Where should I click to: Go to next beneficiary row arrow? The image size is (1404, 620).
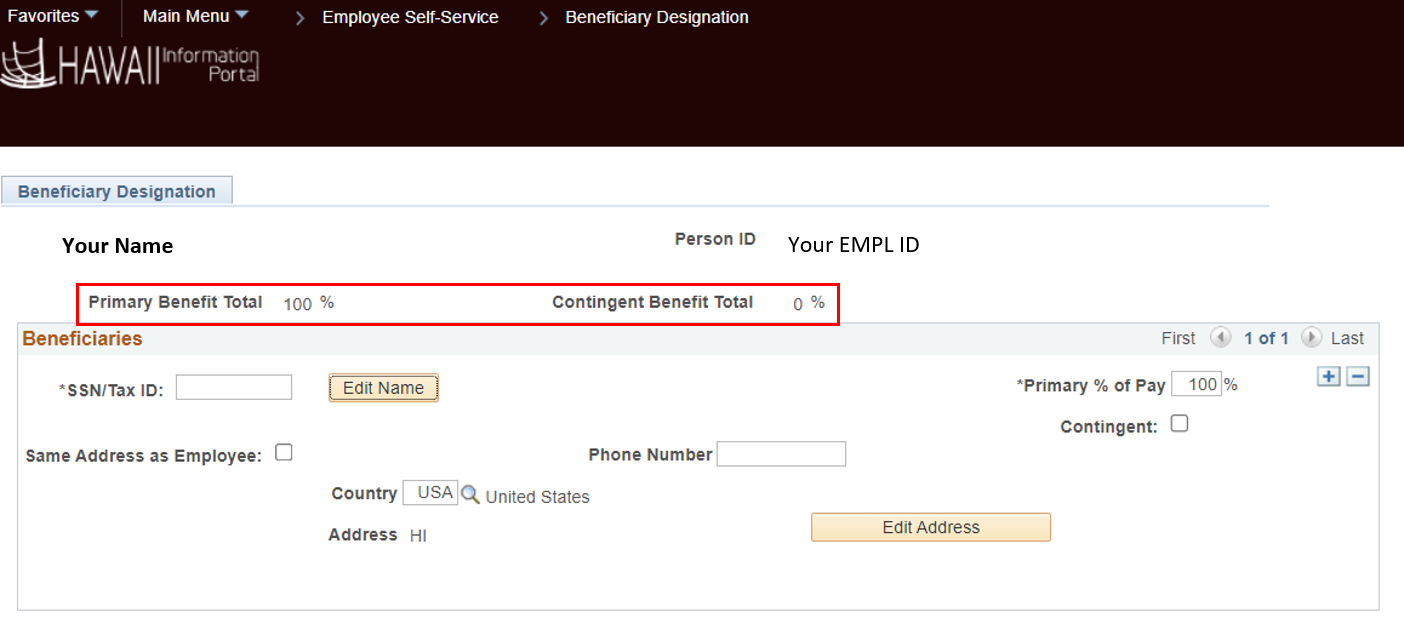click(x=1312, y=338)
